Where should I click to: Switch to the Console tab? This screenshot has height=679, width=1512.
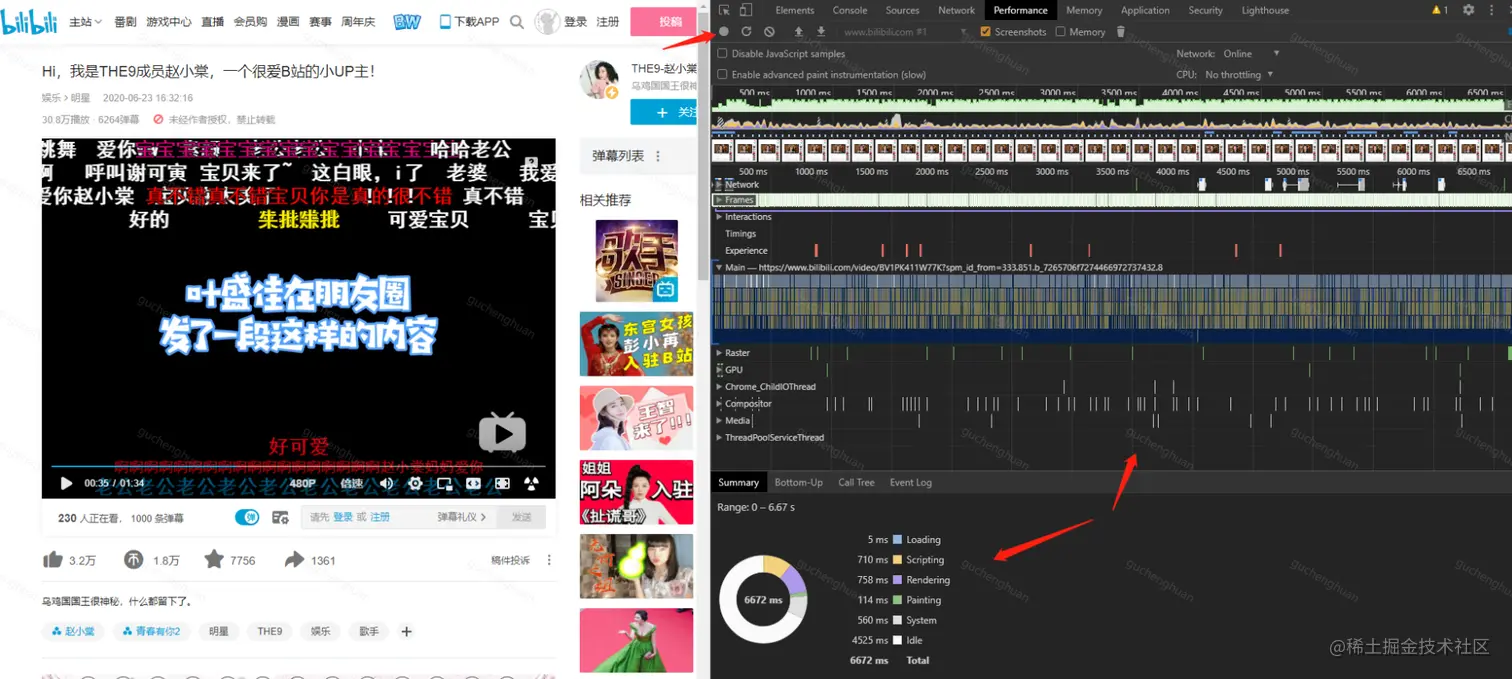coord(850,10)
